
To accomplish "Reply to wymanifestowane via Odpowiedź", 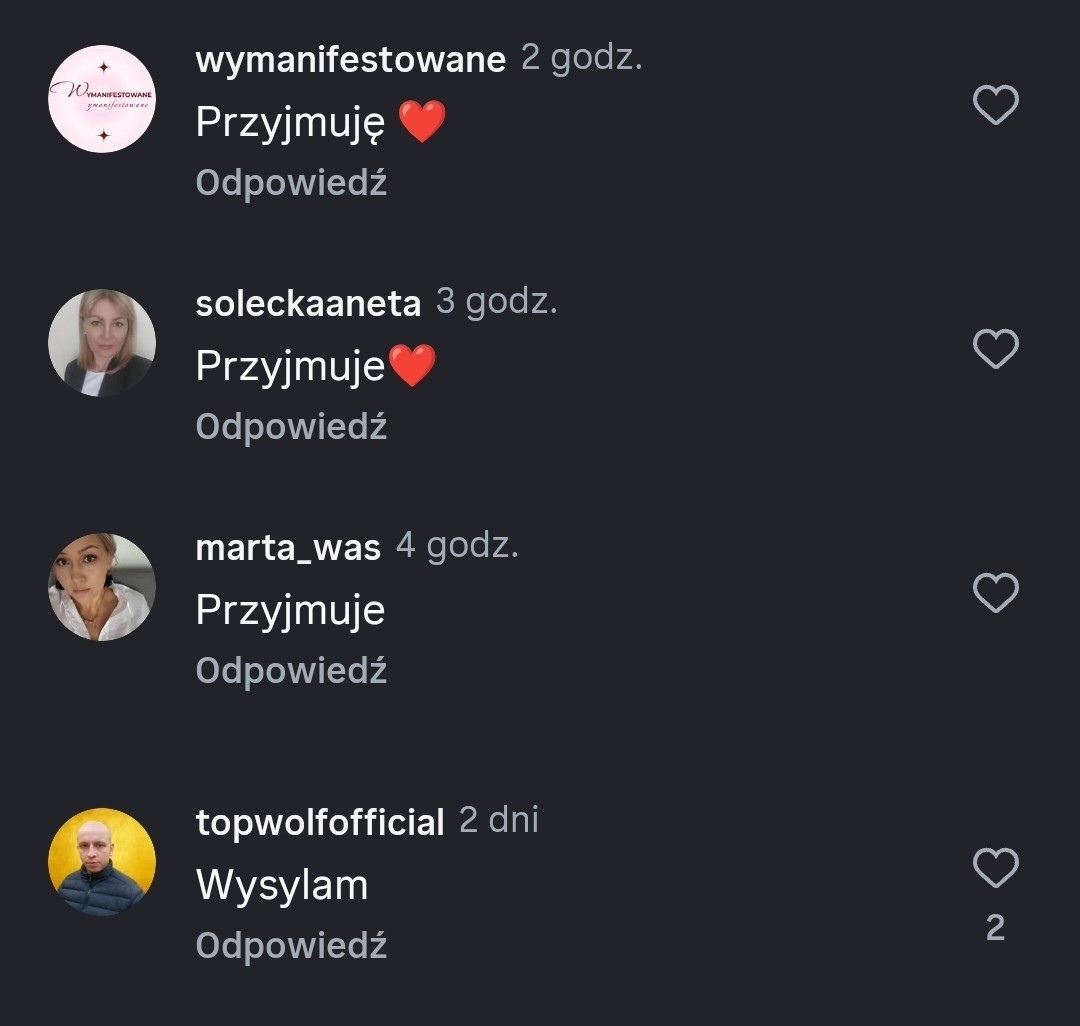I will 291,183.
